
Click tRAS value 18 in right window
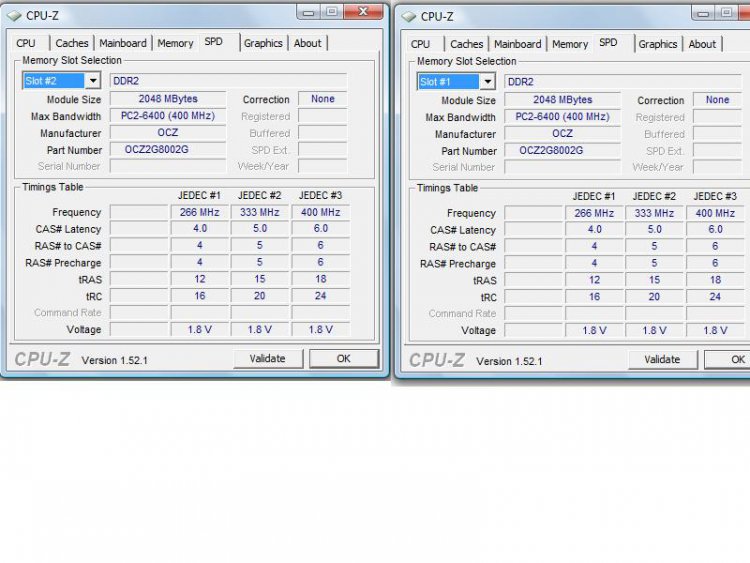pos(715,280)
